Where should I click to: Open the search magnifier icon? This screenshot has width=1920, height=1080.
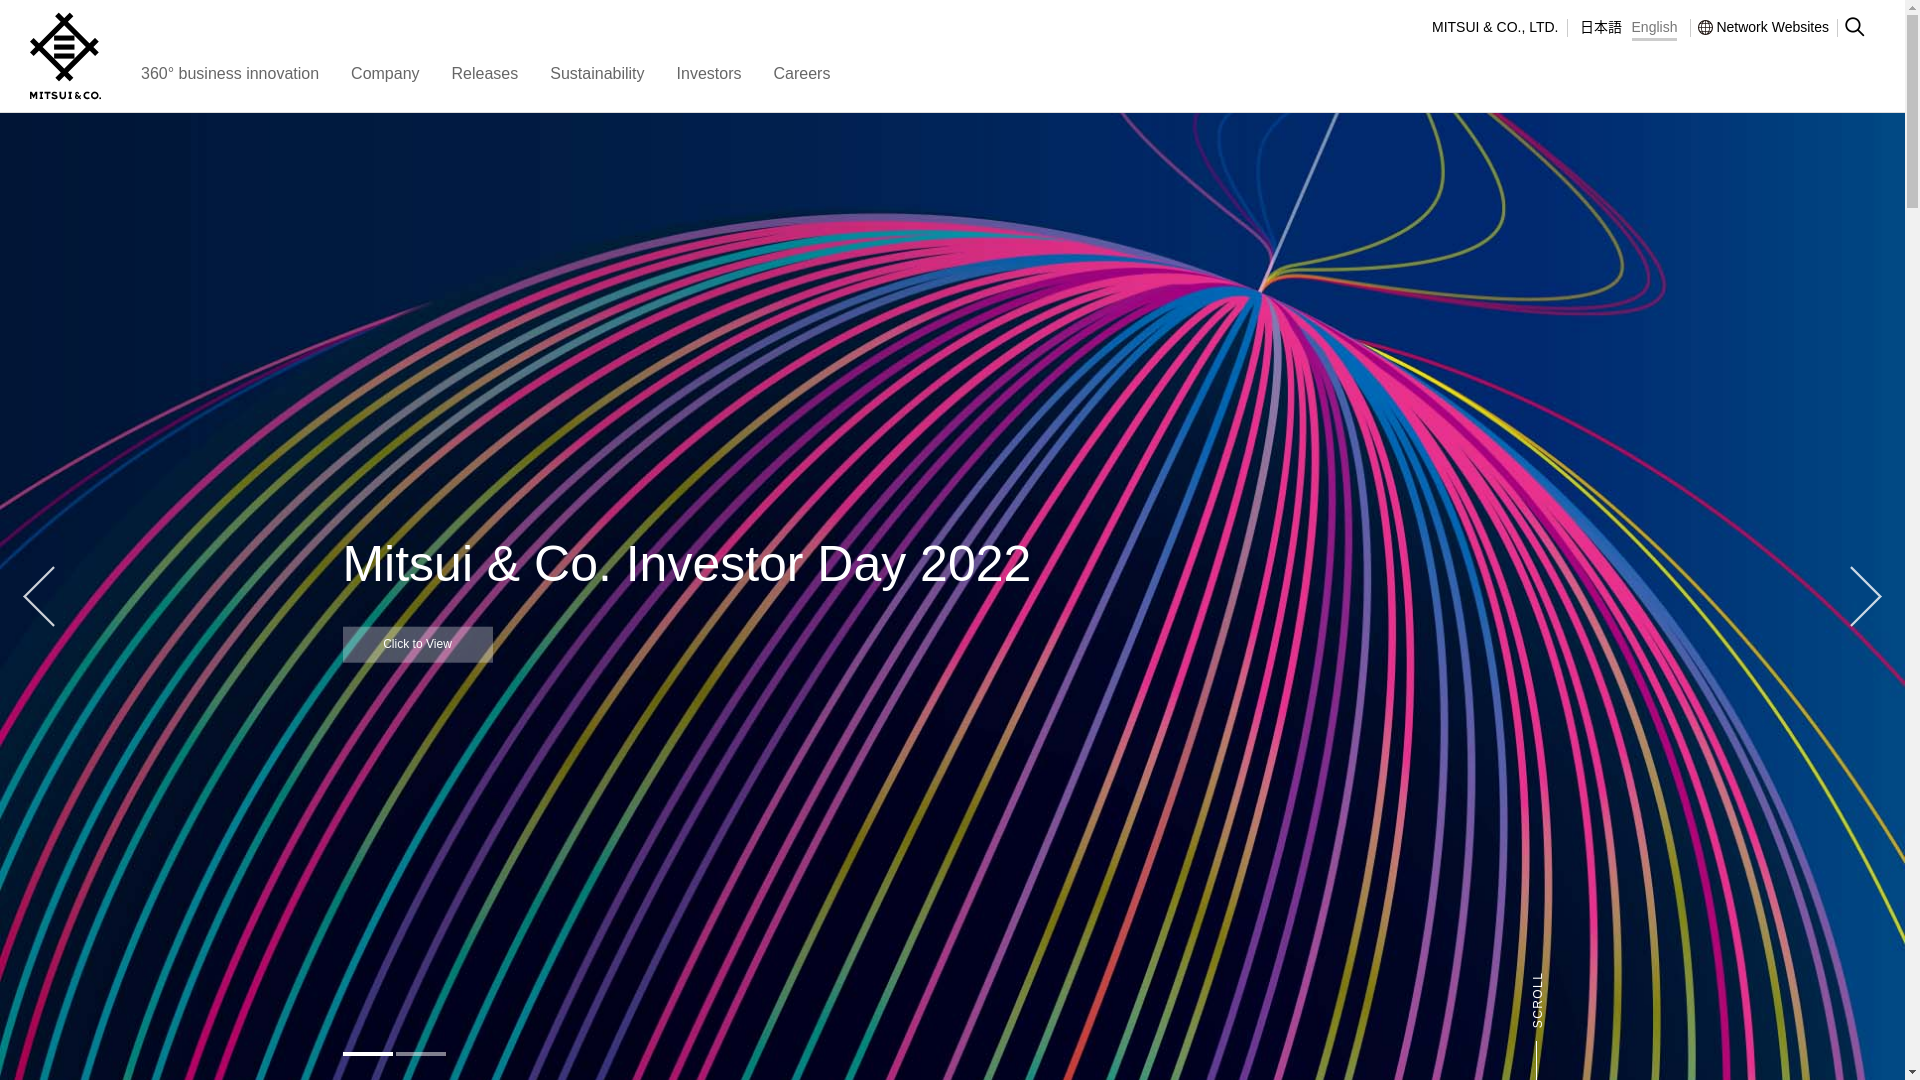pos(1854,27)
